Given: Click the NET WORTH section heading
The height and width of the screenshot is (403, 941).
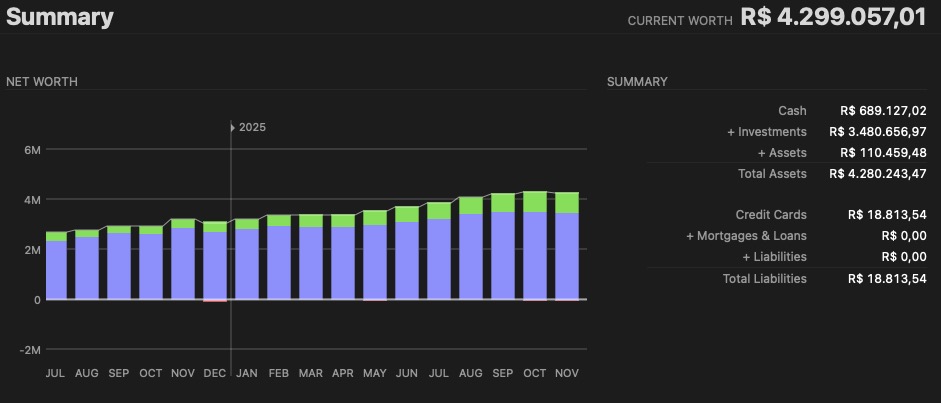Looking at the screenshot, I should (42, 81).
